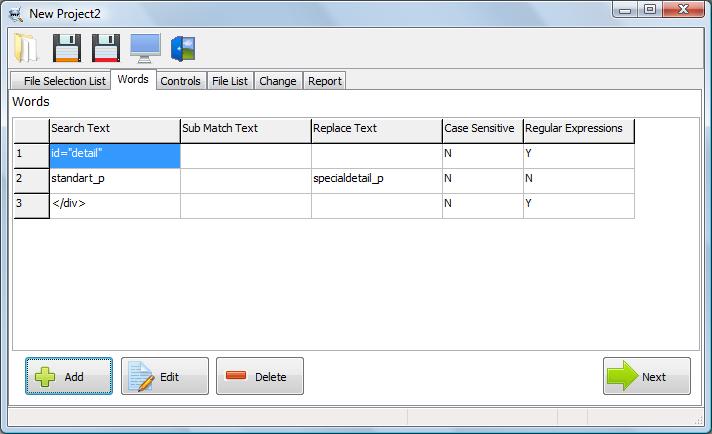The height and width of the screenshot is (434, 712).
Task: Switch to the File Selection List tab
Action: click(60, 81)
